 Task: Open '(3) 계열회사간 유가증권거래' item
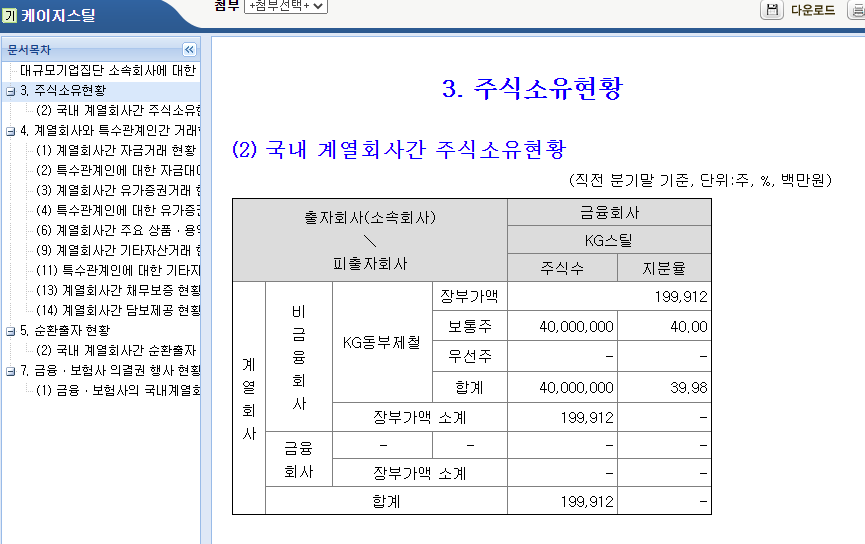[118, 190]
